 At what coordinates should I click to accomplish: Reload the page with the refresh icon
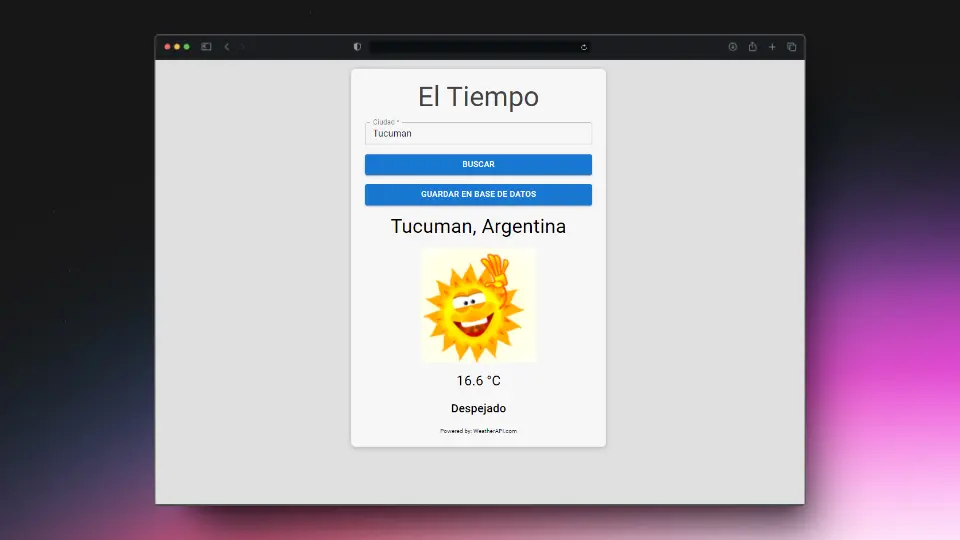[583, 47]
